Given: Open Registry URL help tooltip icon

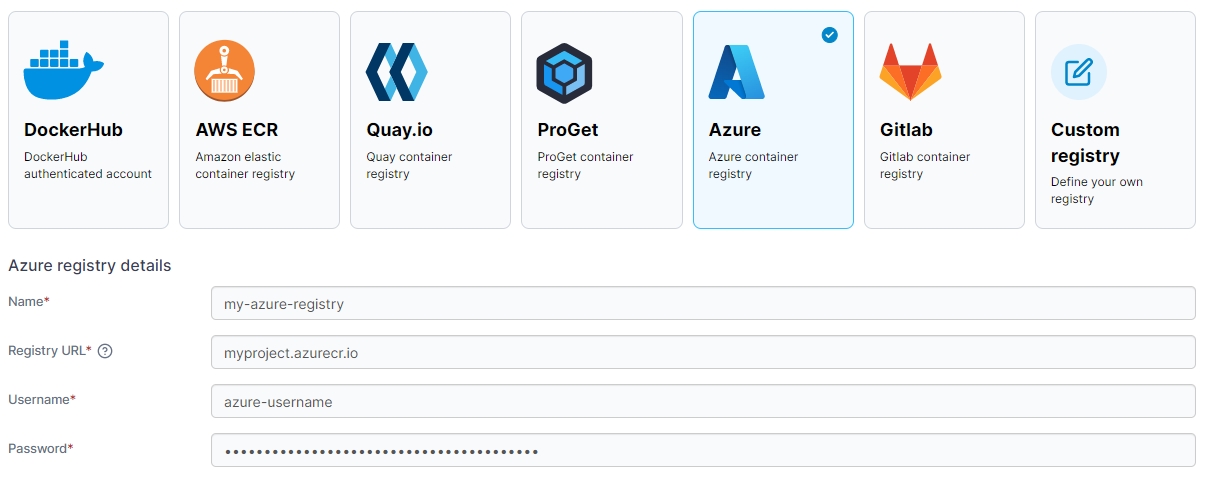Looking at the screenshot, I should pos(105,351).
